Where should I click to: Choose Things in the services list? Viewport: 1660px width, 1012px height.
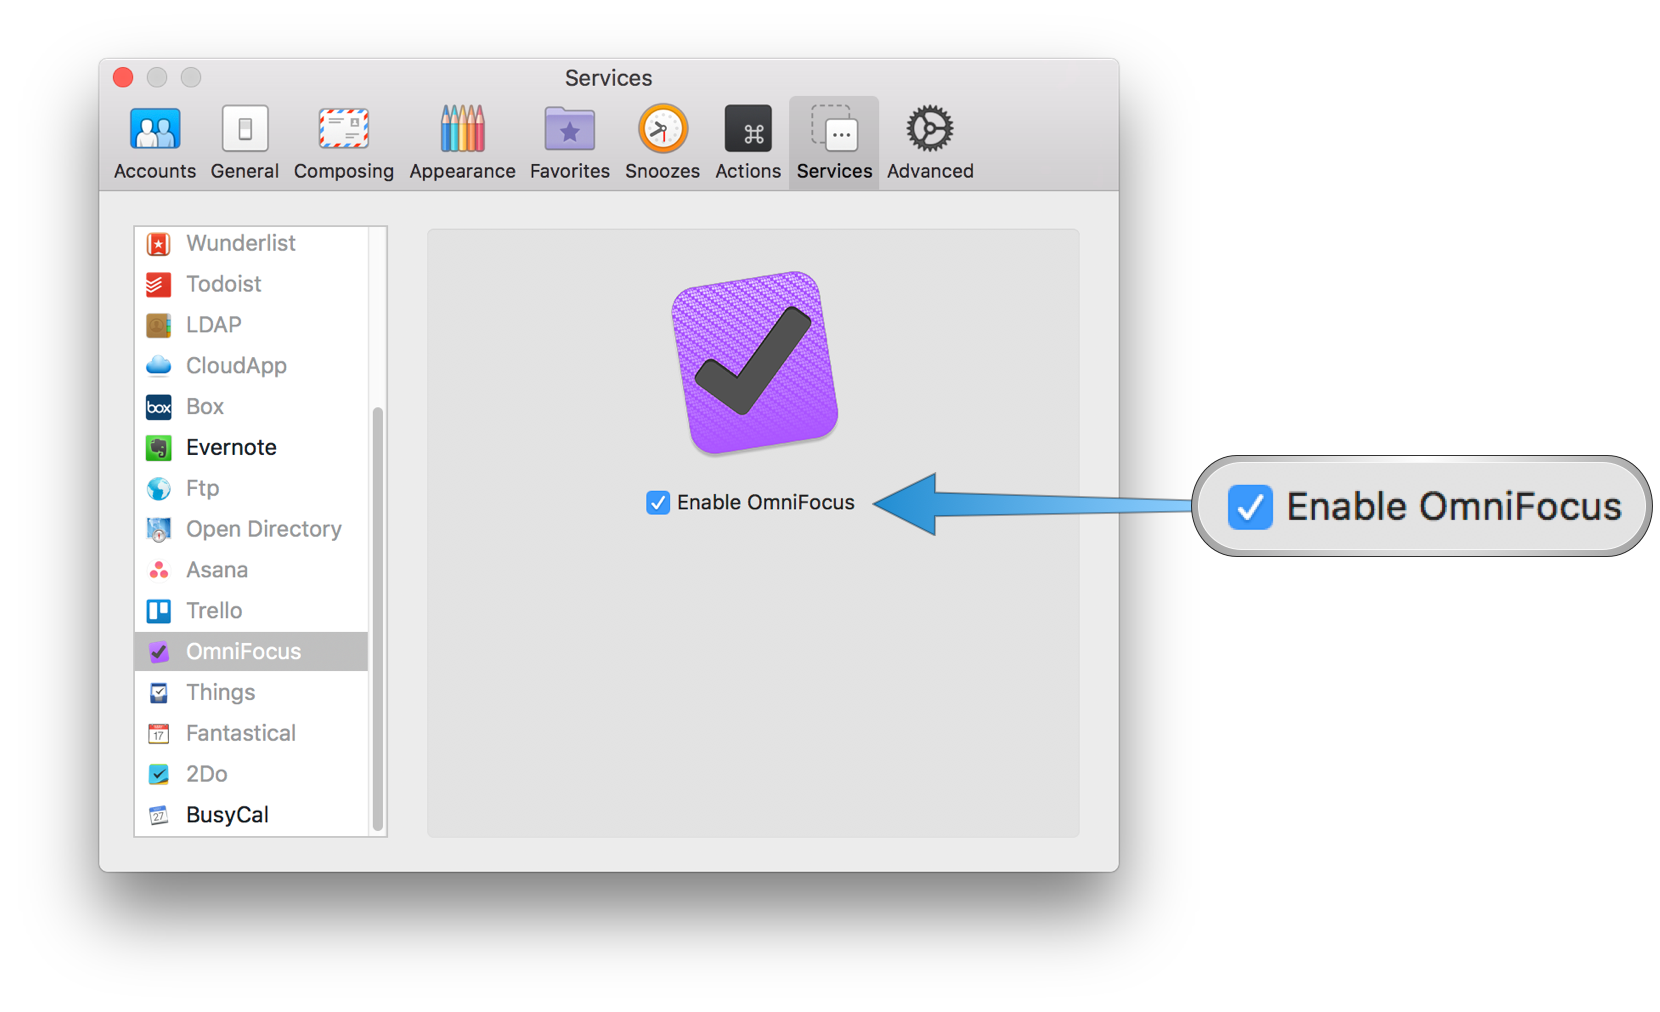pyautogui.click(x=251, y=693)
